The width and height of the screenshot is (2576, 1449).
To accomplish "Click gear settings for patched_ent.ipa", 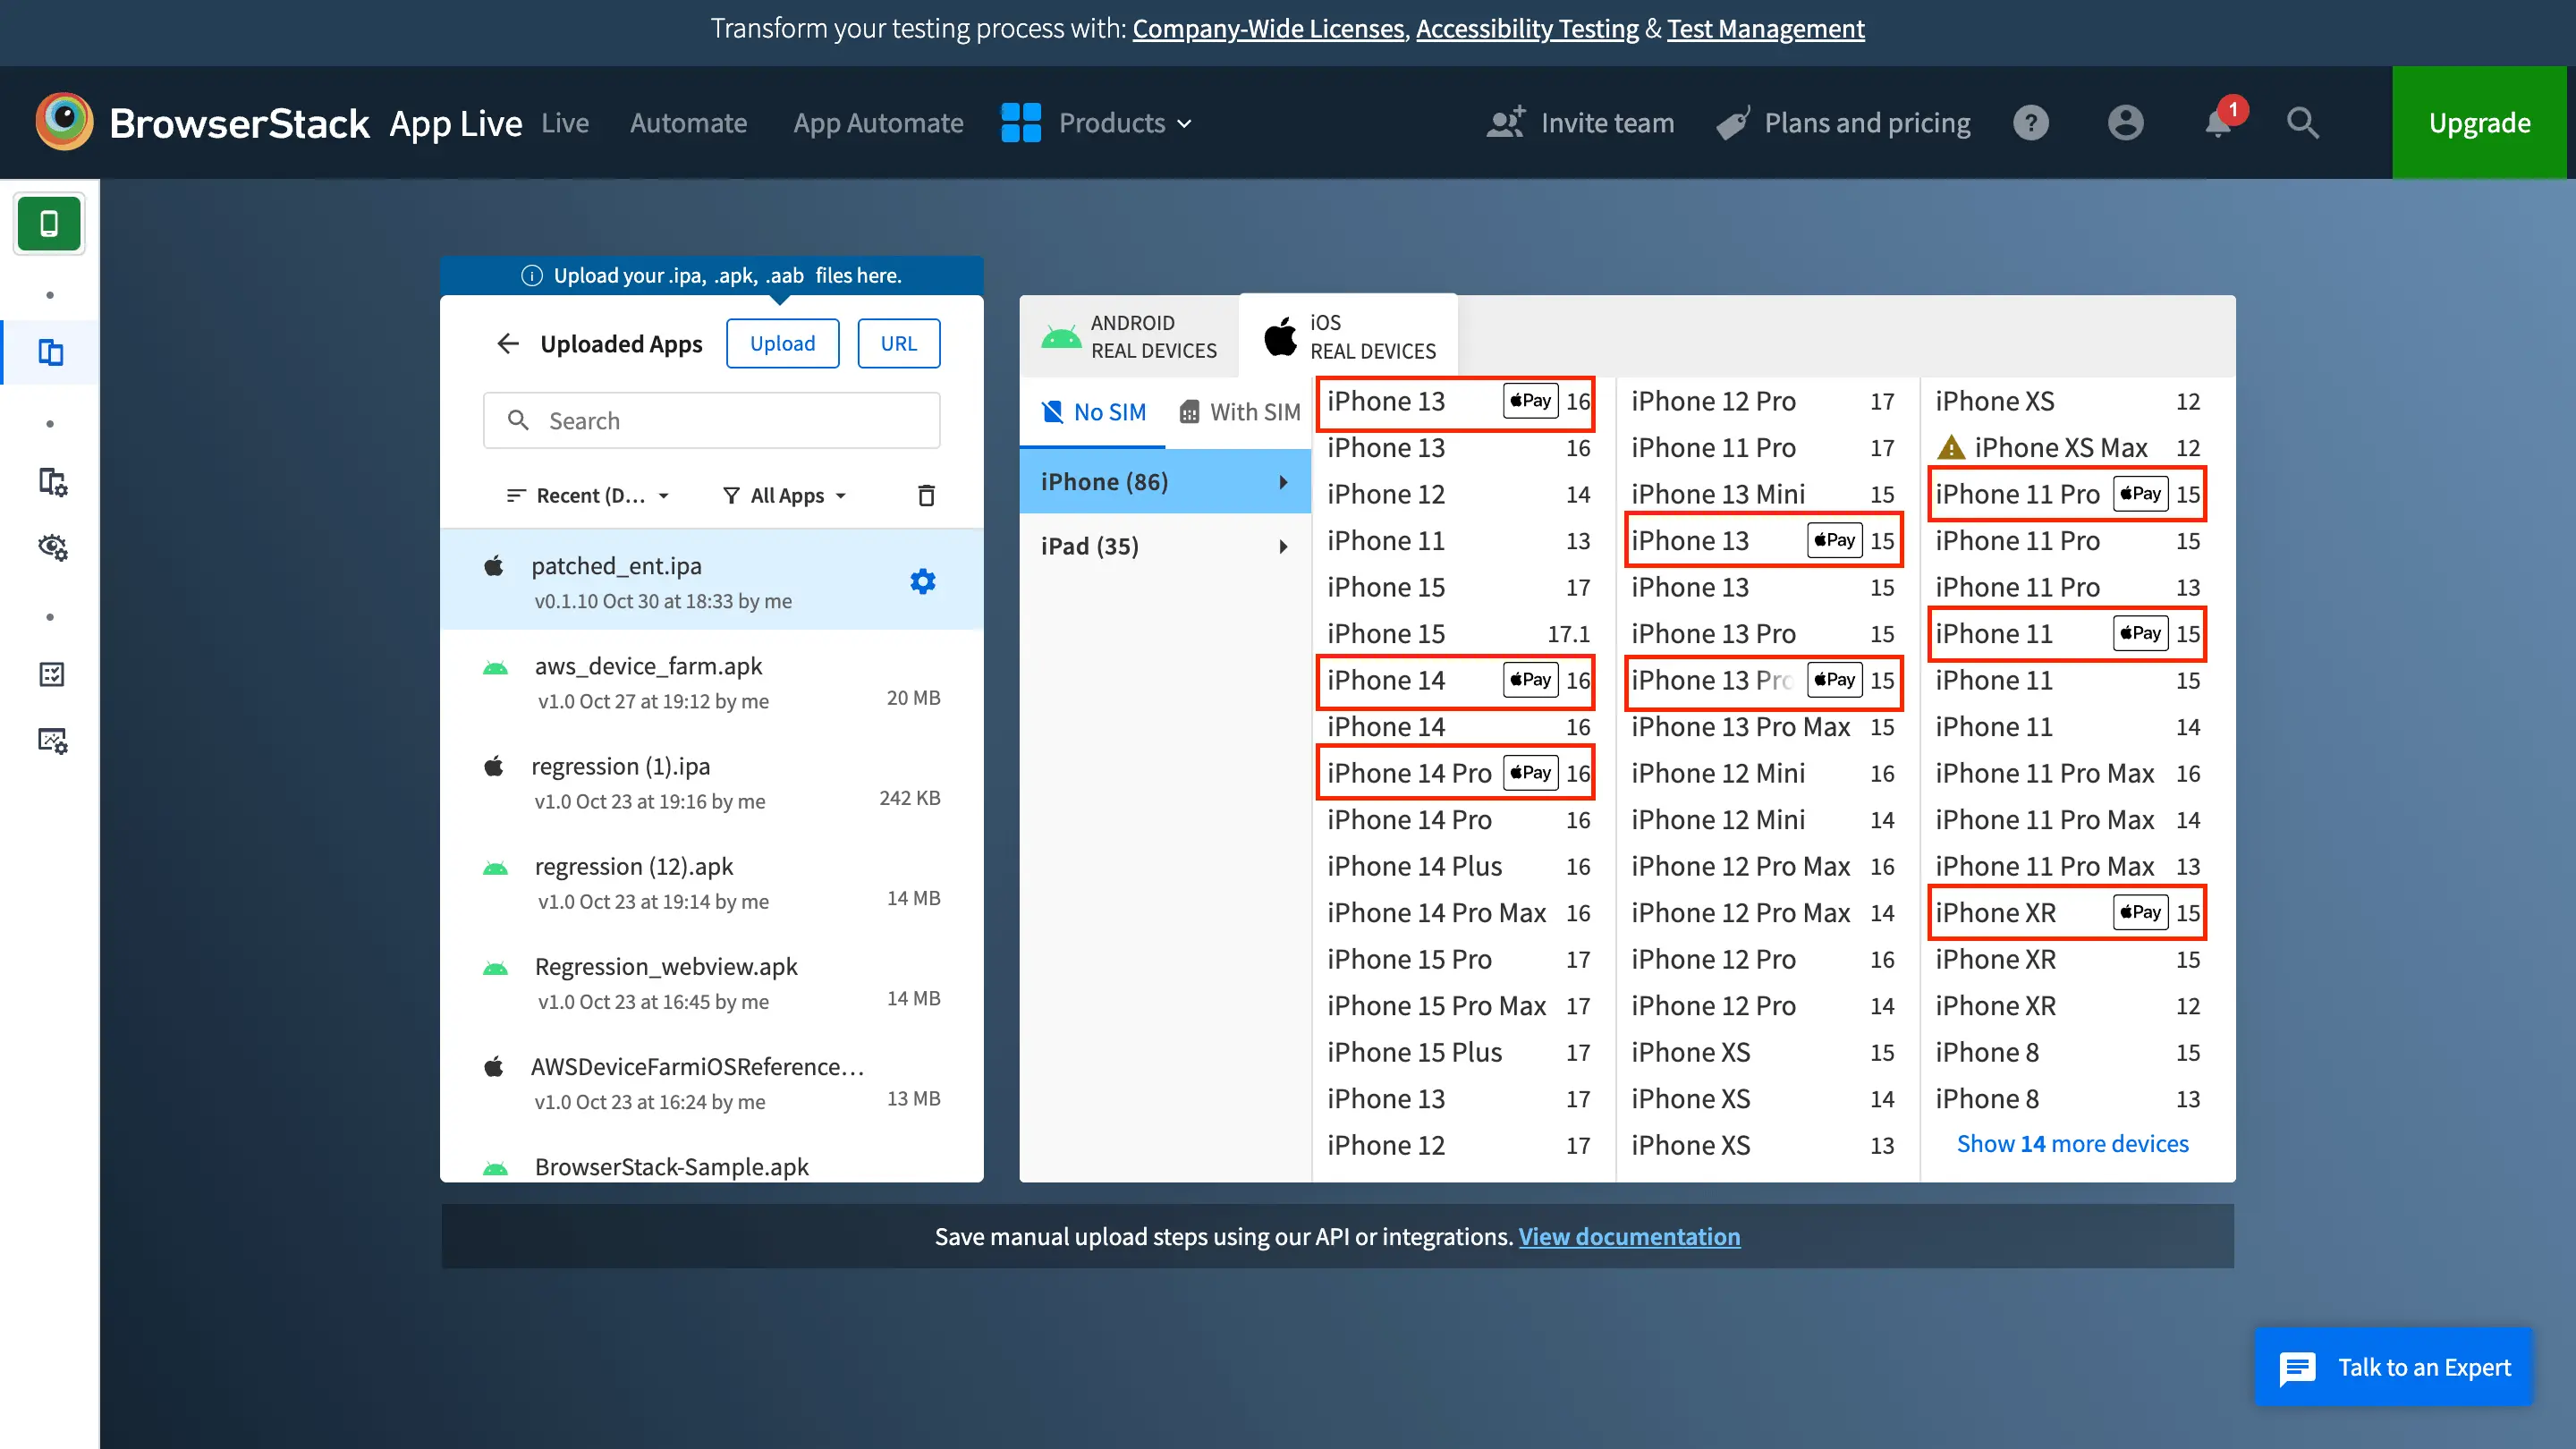I will (922, 581).
